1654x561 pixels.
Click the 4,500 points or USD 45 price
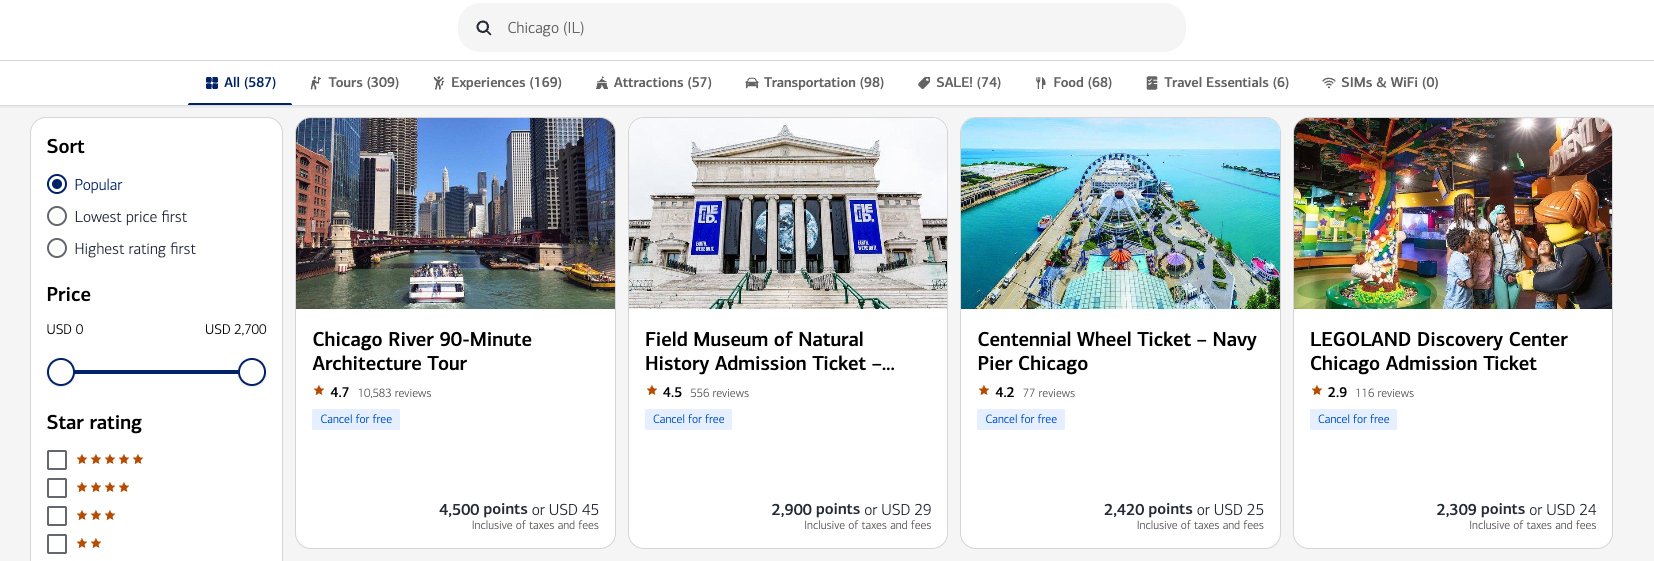click(x=519, y=509)
